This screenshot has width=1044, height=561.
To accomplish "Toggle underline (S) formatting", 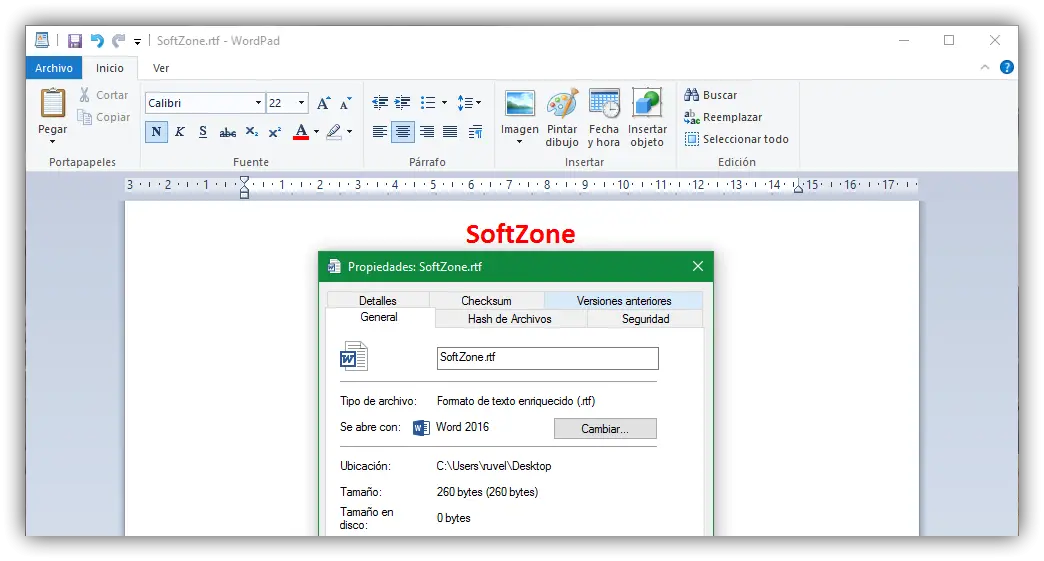I will point(203,132).
